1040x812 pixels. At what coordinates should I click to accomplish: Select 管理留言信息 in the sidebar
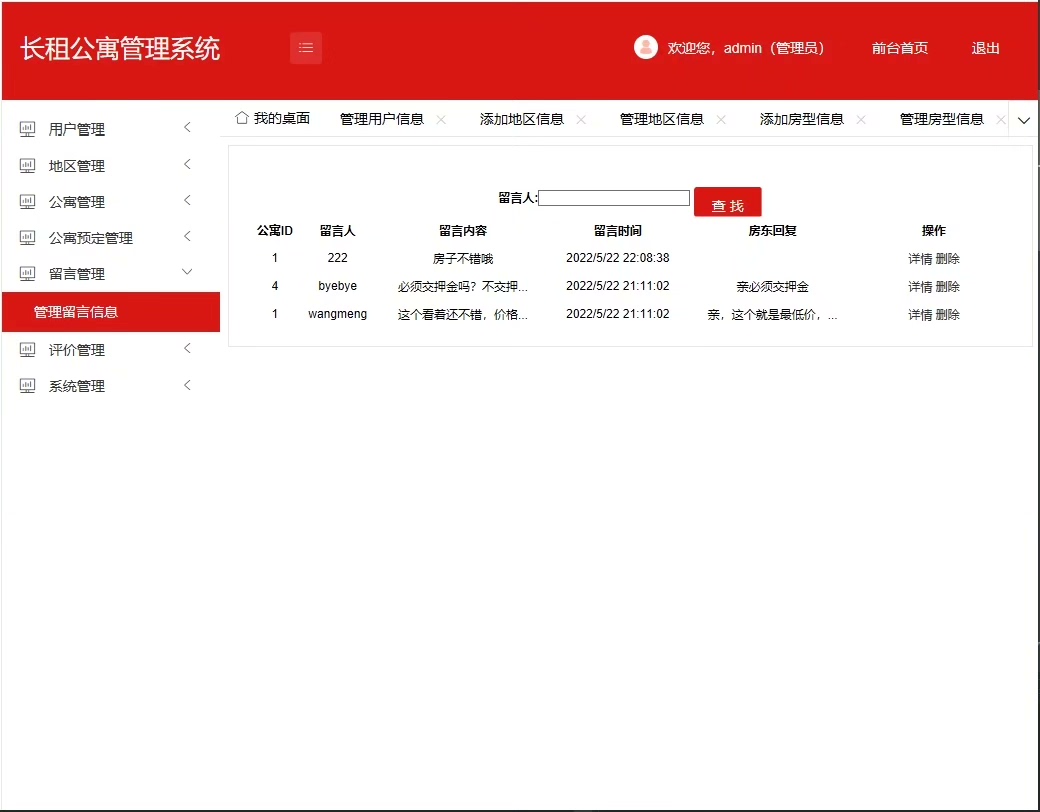tap(76, 312)
